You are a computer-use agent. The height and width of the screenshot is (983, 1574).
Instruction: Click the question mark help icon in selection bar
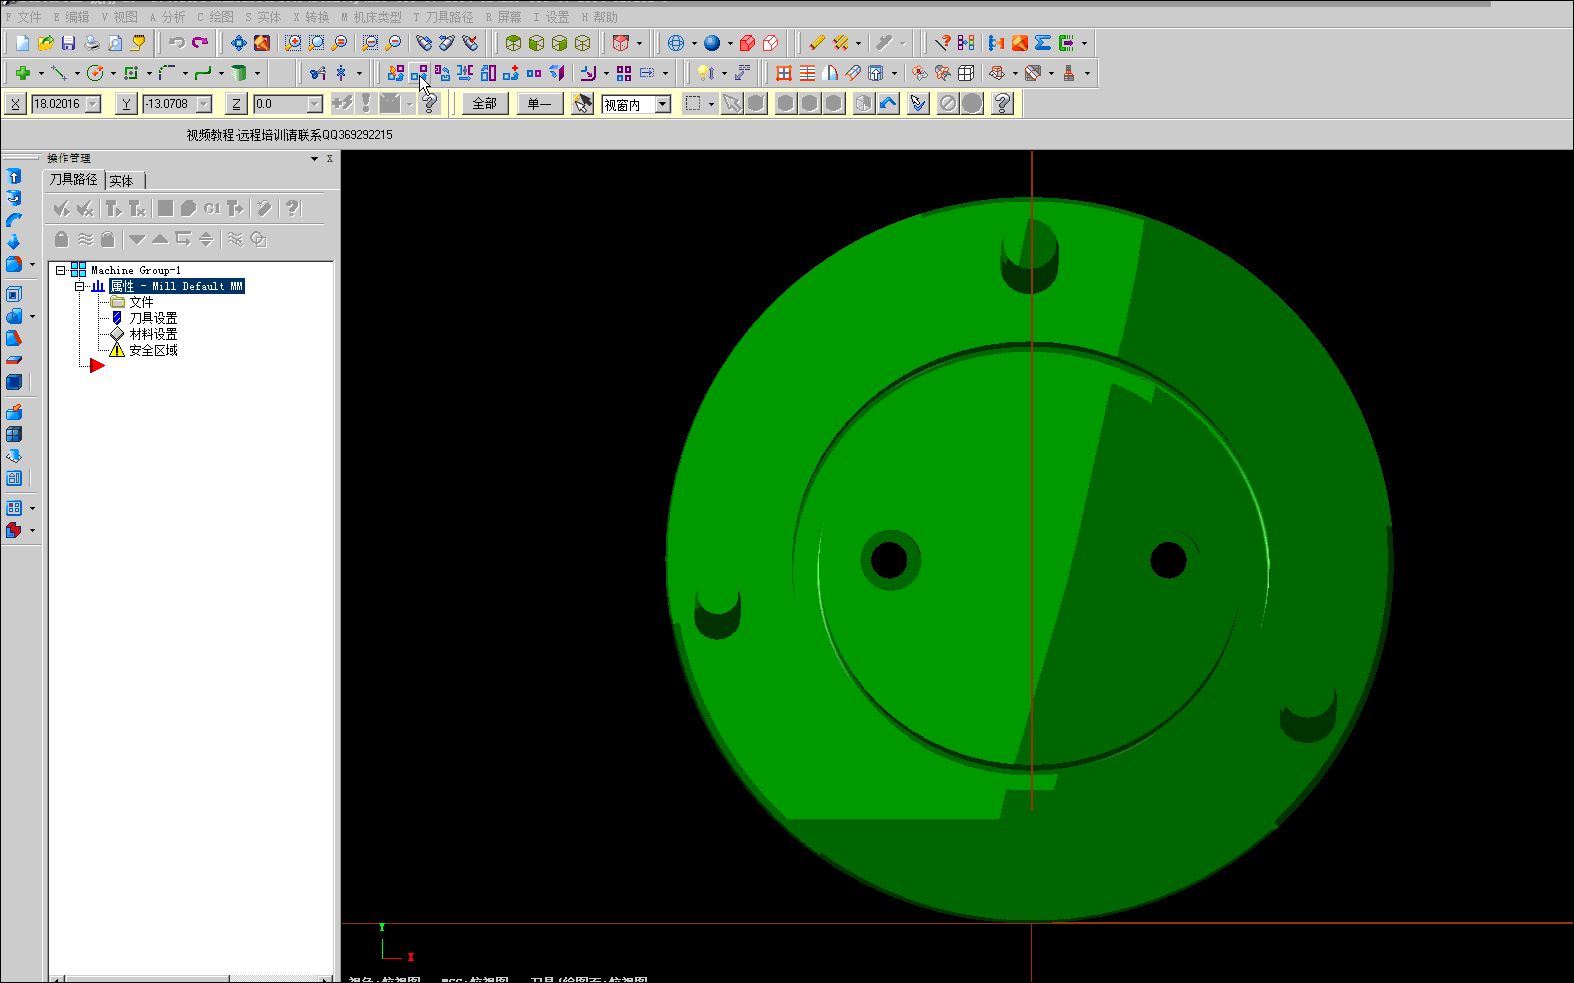1002,103
